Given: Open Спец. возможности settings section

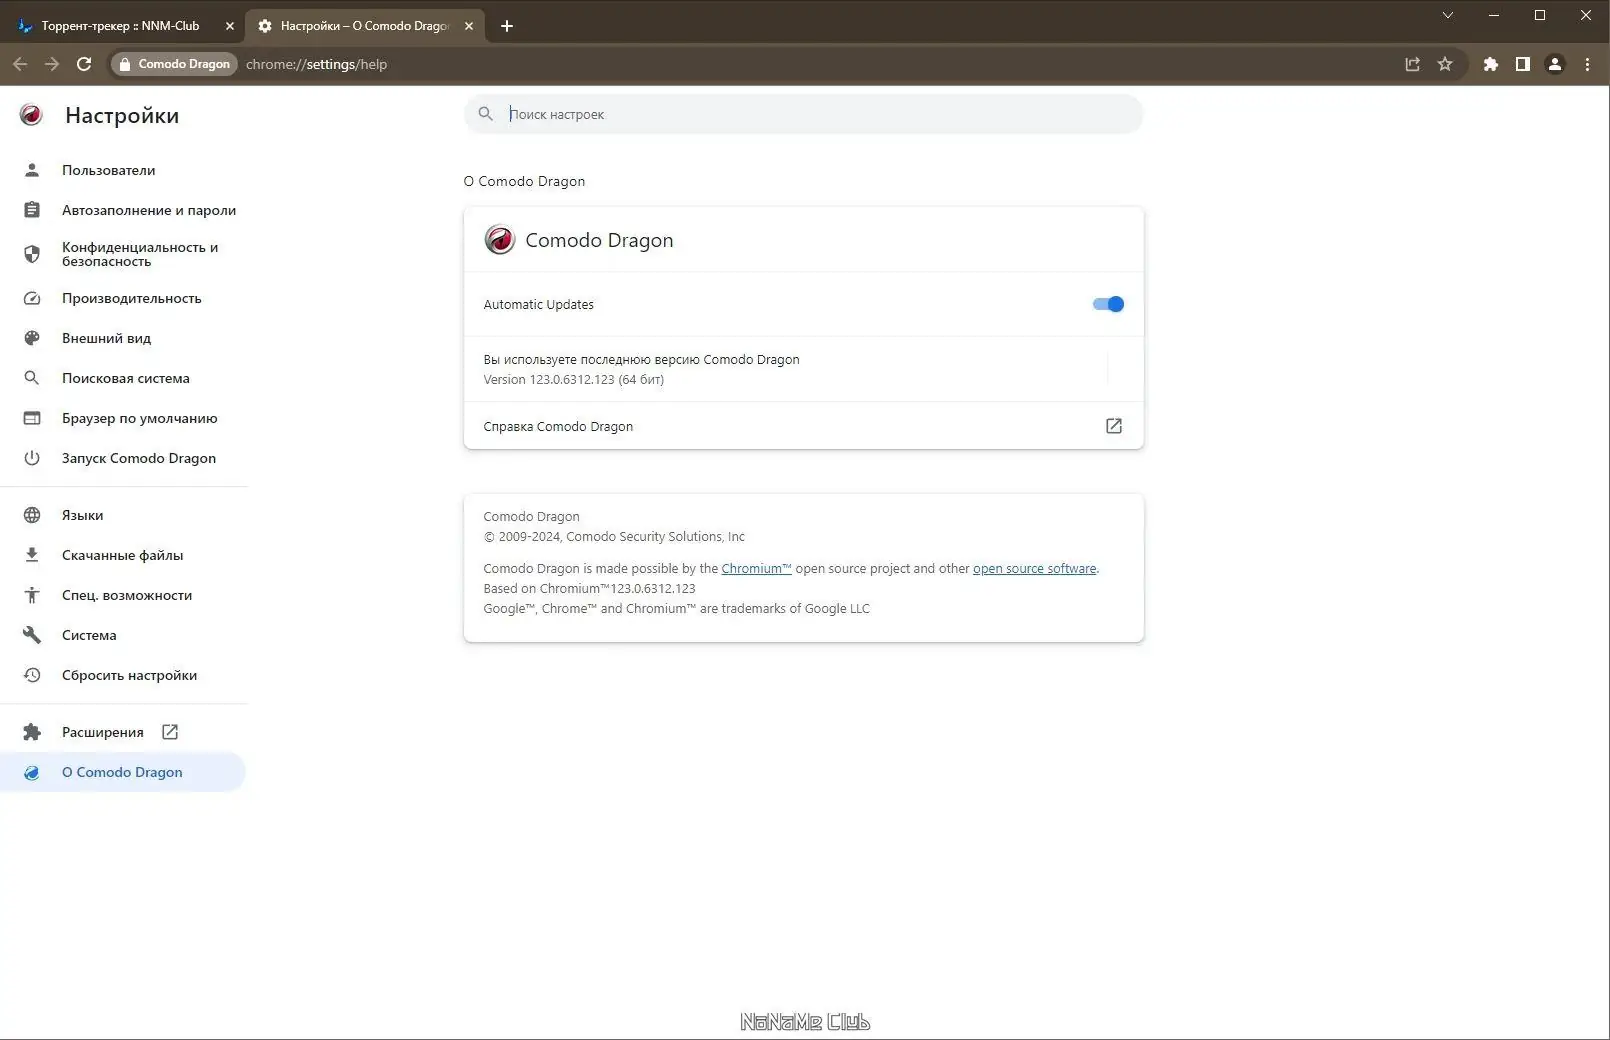Looking at the screenshot, I should [x=124, y=595].
